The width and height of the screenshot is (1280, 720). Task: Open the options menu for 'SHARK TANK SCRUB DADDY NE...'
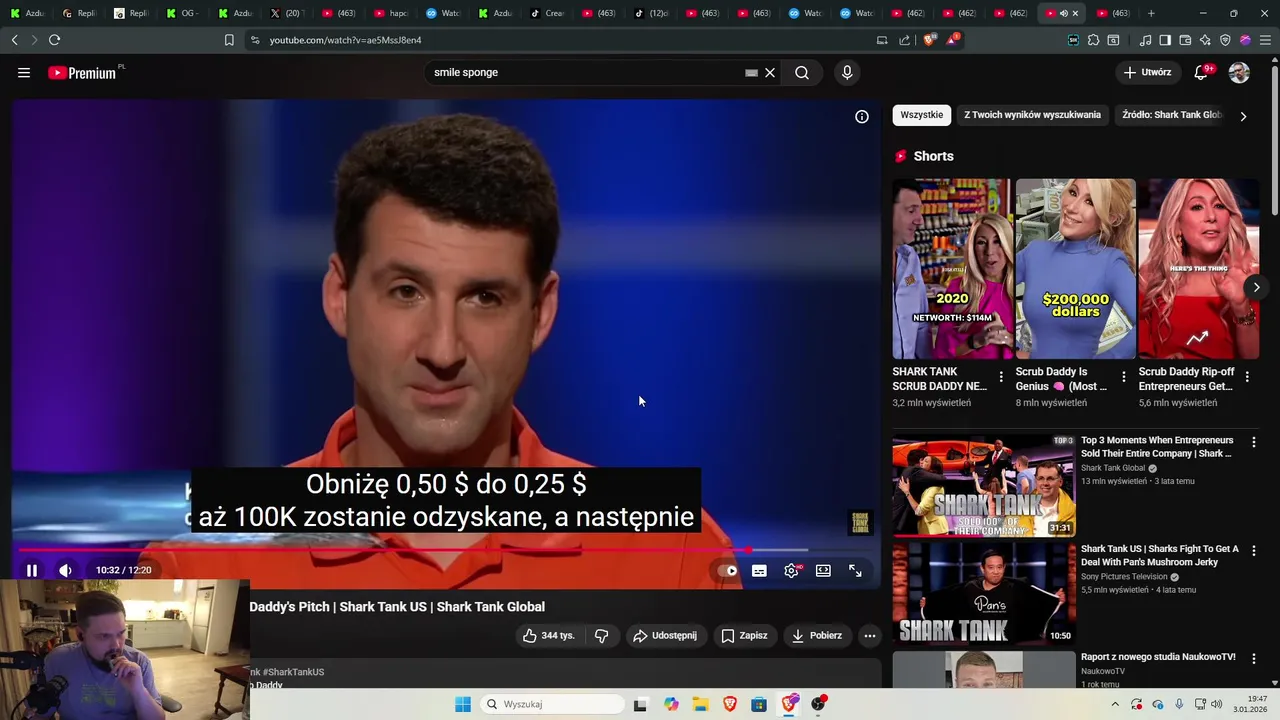tap(1001, 377)
